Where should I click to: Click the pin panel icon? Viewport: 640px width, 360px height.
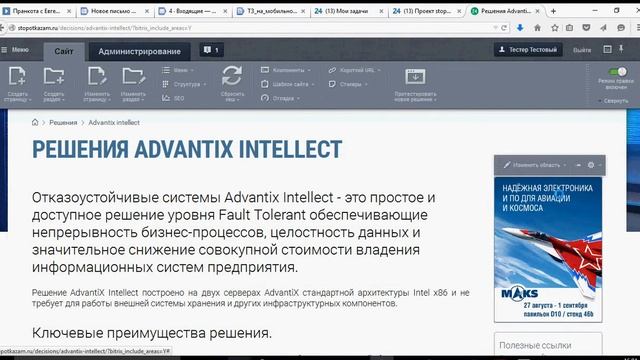point(621,49)
